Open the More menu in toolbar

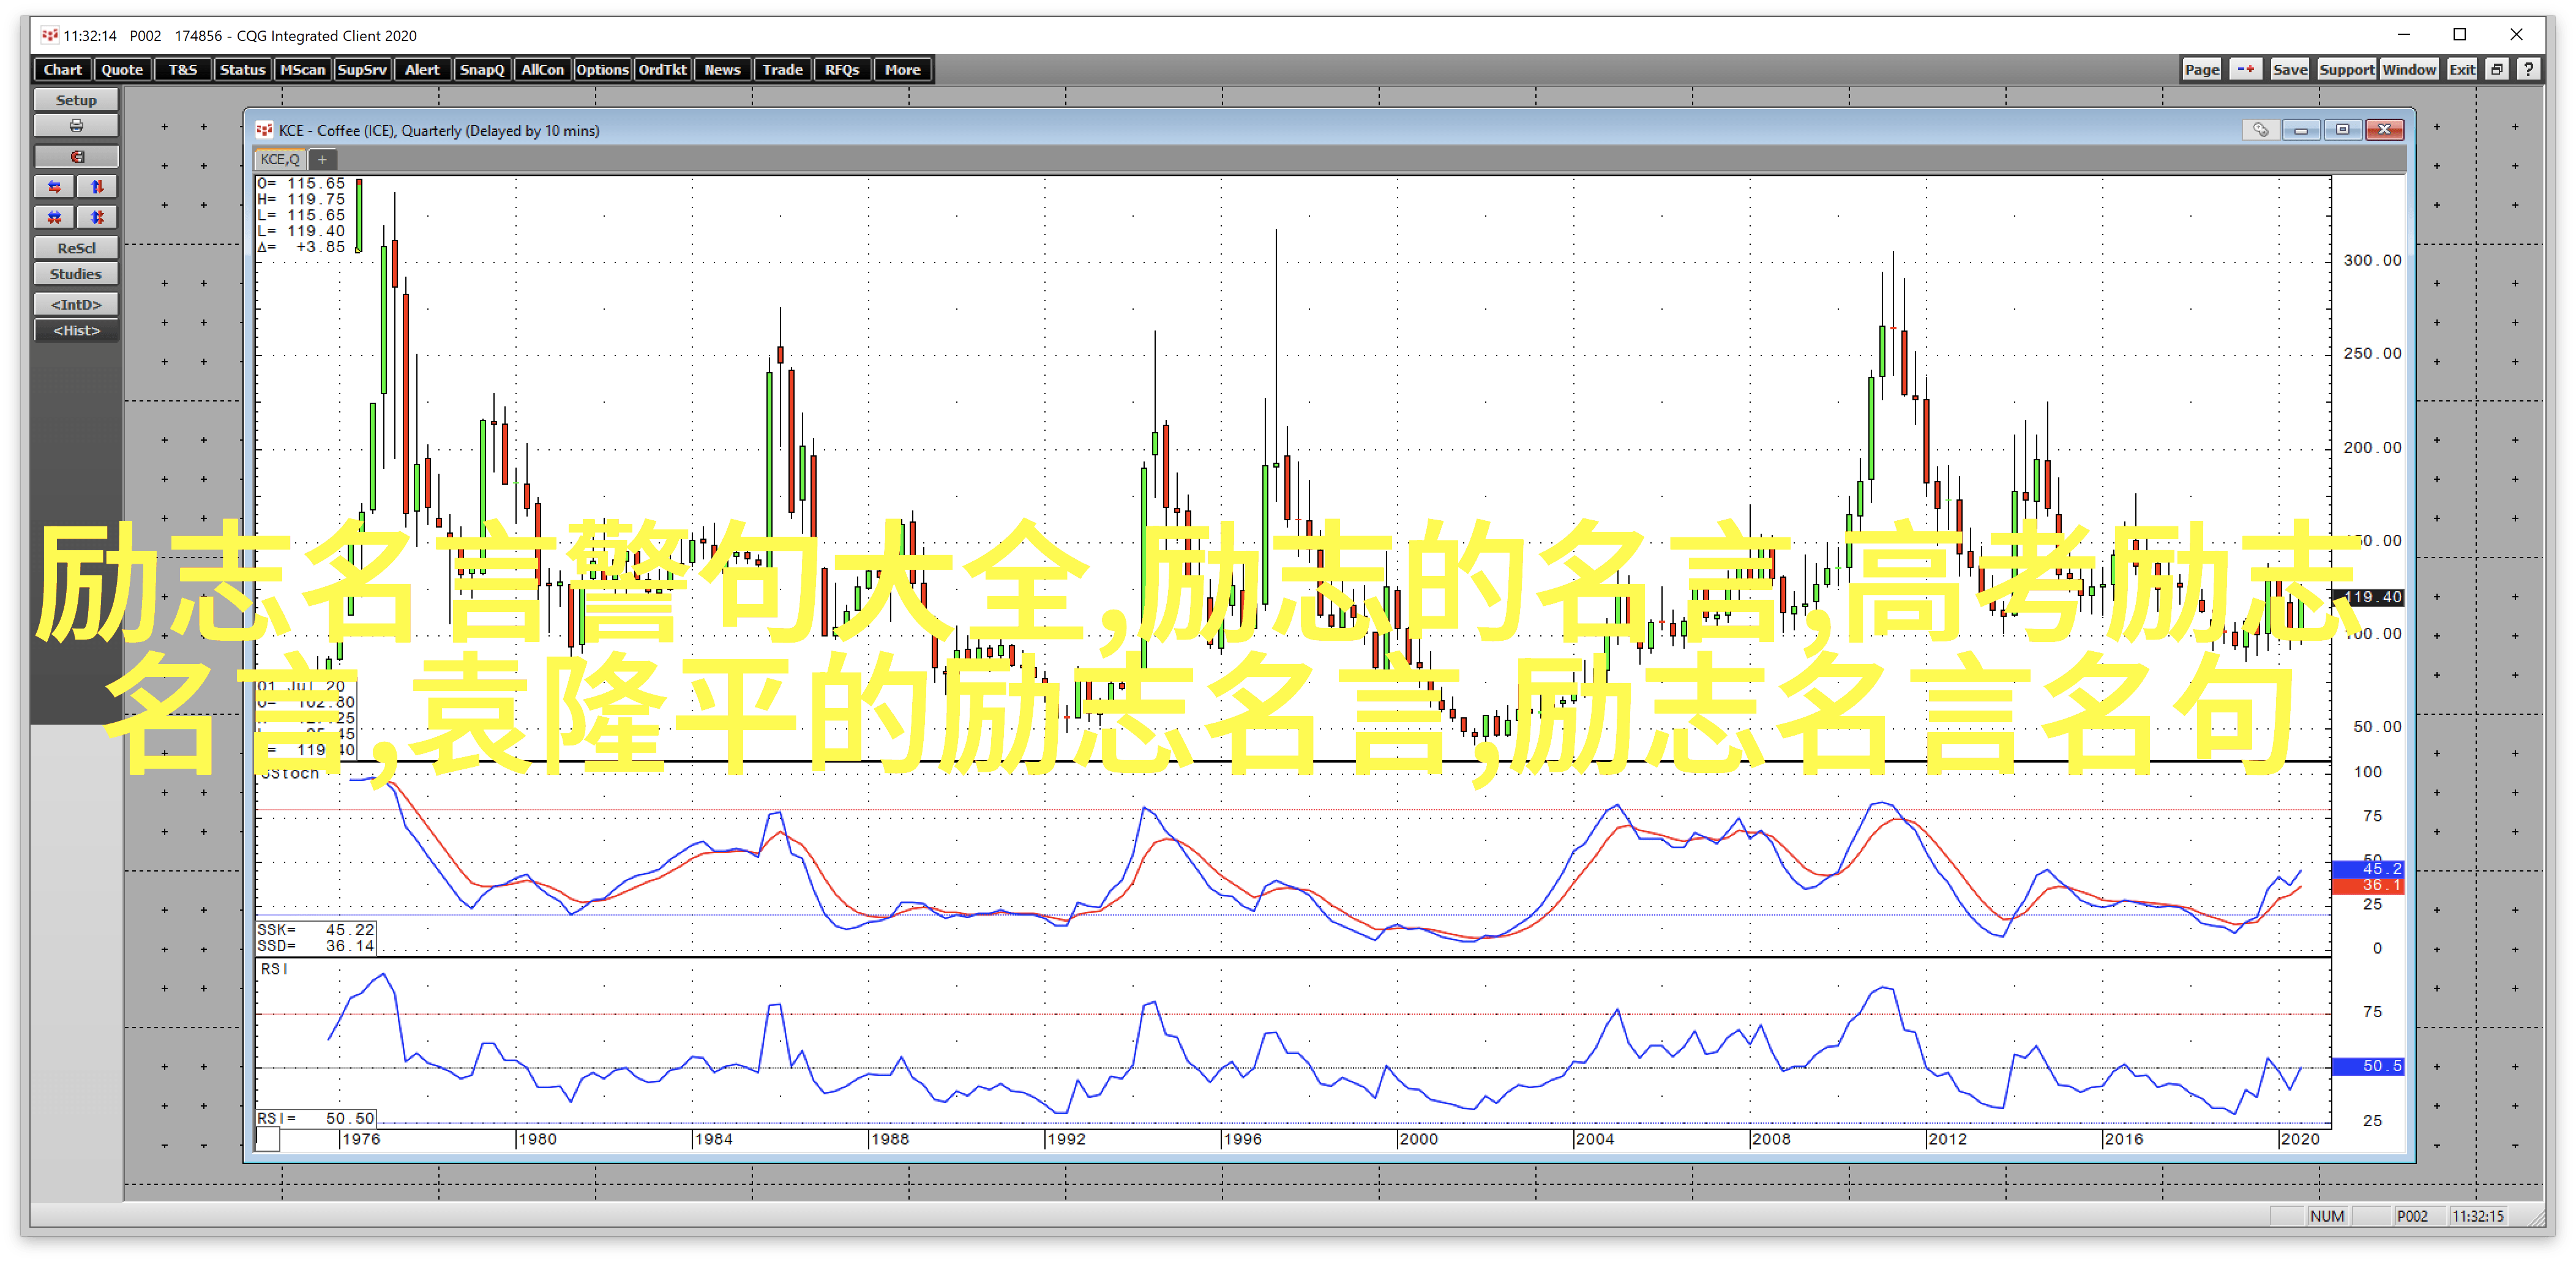[902, 69]
